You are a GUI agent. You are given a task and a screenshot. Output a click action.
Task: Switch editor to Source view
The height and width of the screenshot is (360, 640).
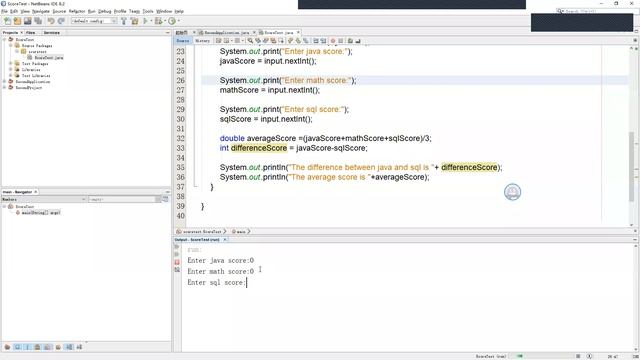click(182, 41)
